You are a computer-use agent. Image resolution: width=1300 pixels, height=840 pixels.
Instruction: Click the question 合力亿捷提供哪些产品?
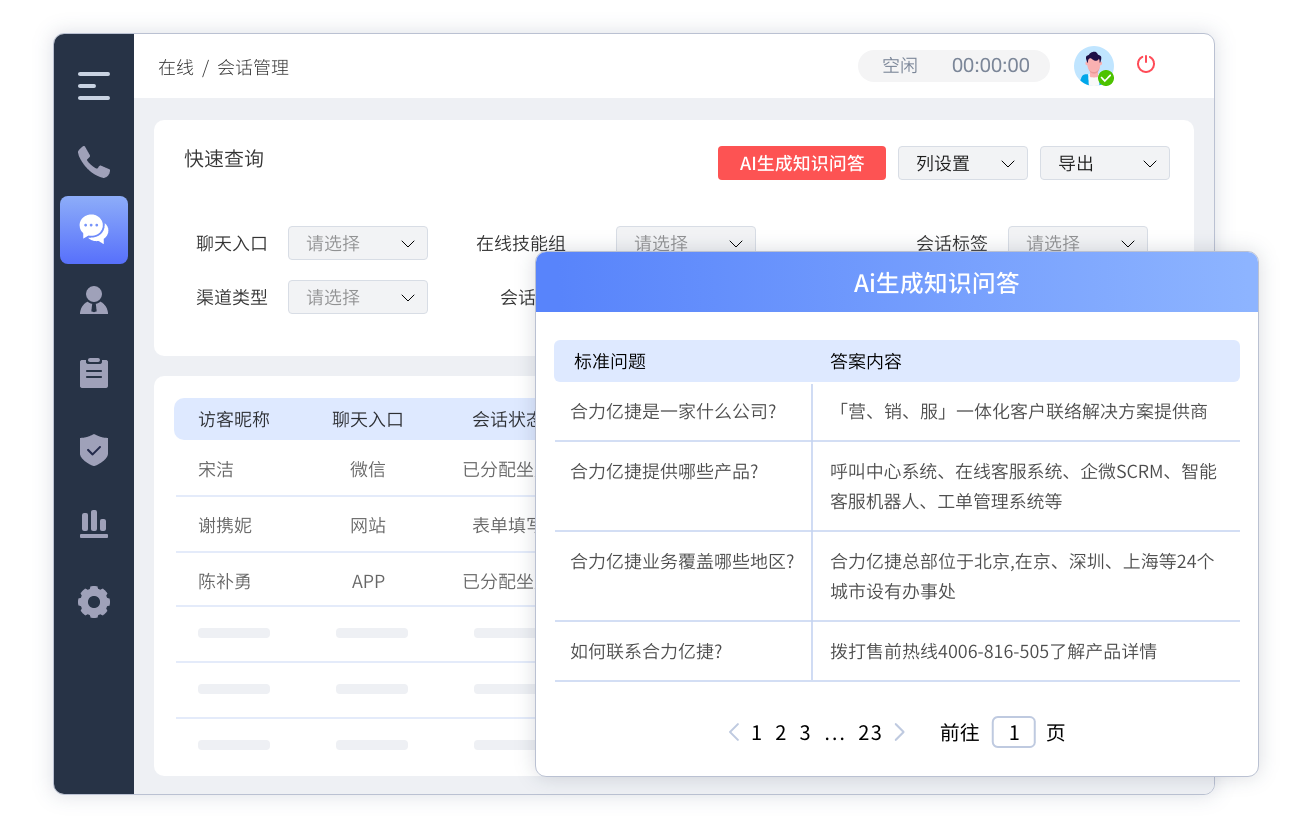click(664, 471)
